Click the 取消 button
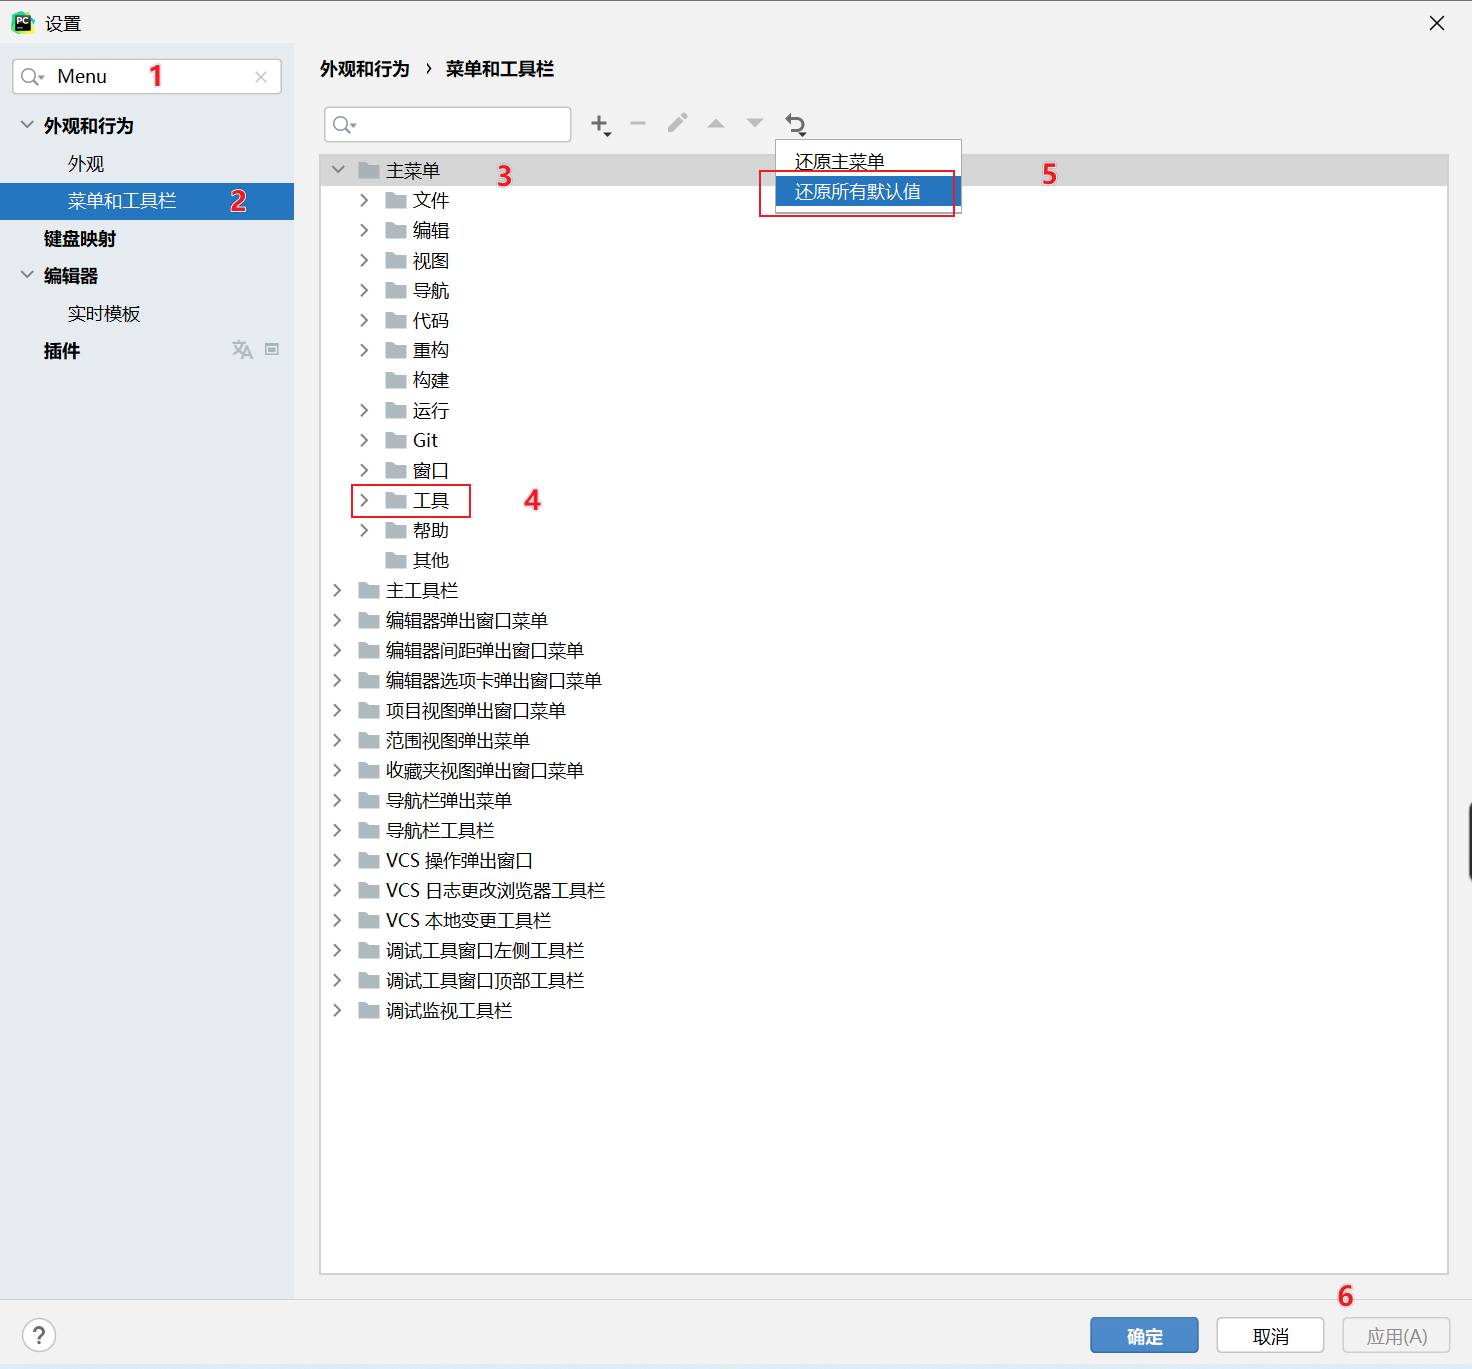Image resolution: width=1472 pixels, height=1369 pixels. (1270, 1336)
